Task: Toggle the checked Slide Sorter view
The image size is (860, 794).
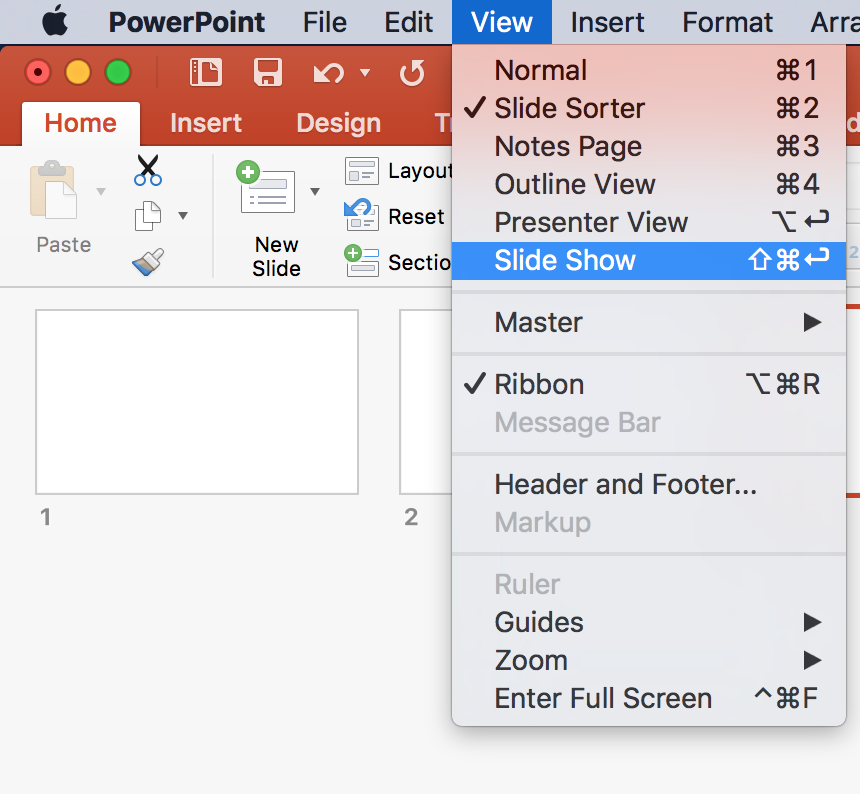Action: coord(649,108)
